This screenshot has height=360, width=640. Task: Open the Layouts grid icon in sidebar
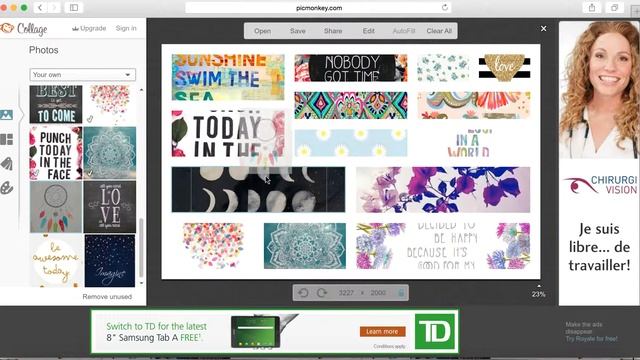[7, 140]
